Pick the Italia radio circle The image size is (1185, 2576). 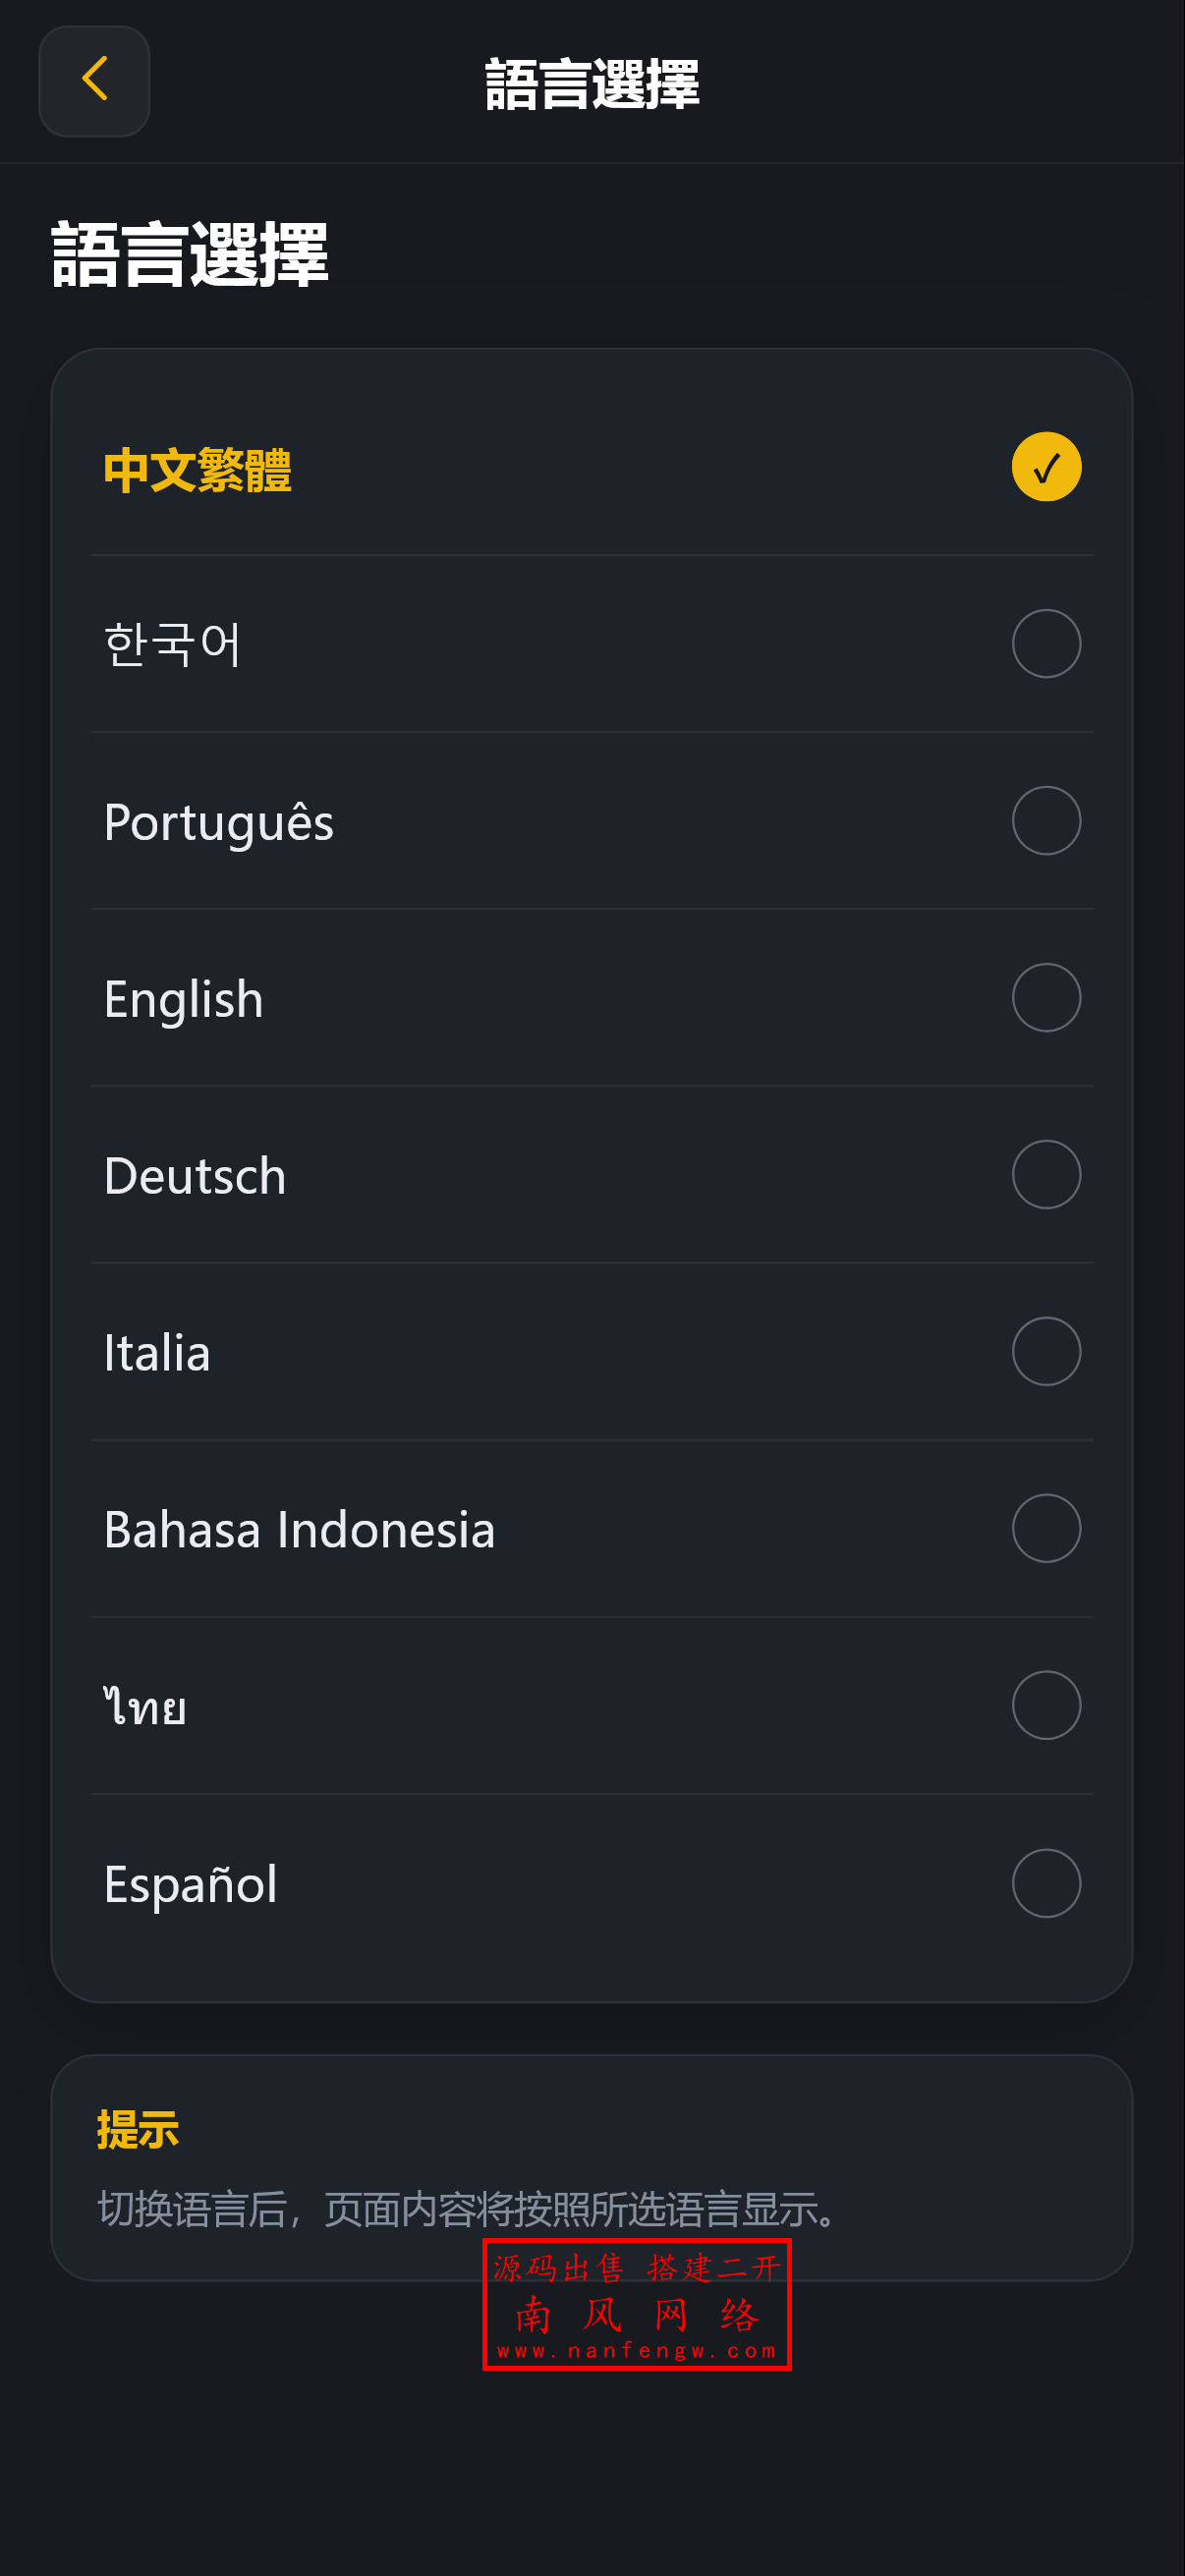1045,1352
